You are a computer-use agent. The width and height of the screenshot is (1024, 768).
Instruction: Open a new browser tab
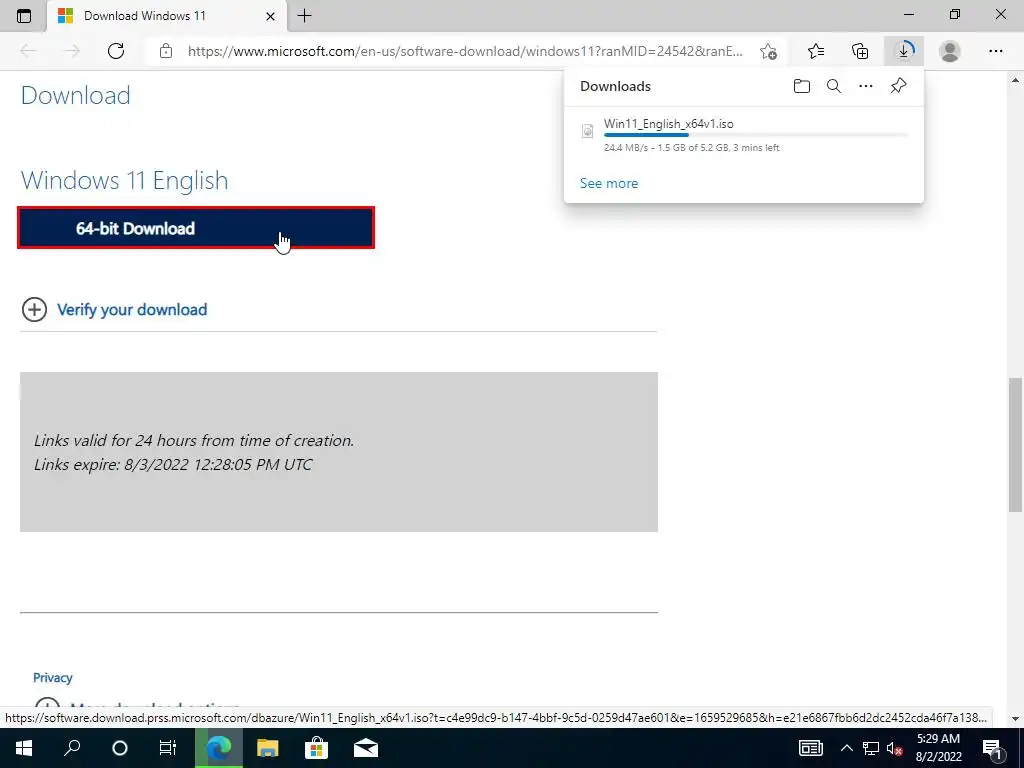304,16
